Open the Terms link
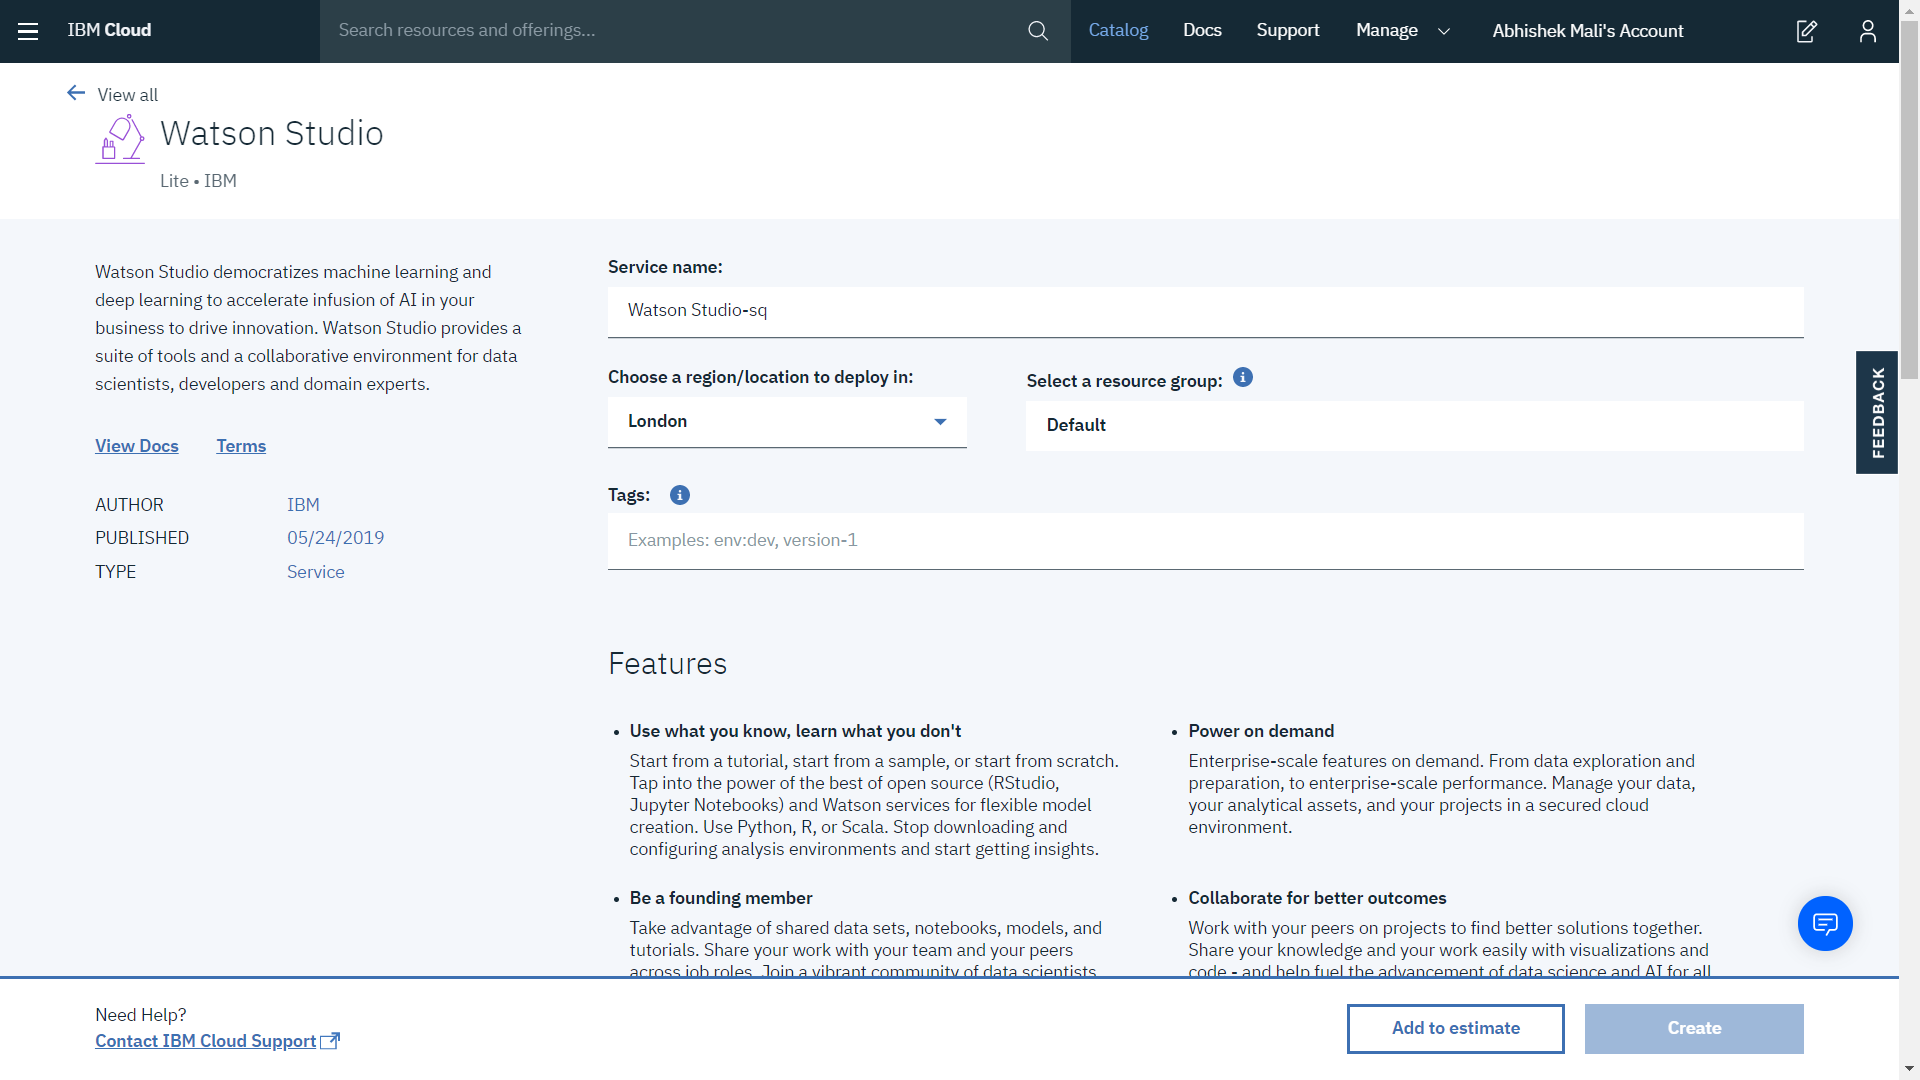The width and height of the screenshot is (1920, 1080). tap(241, 446)
